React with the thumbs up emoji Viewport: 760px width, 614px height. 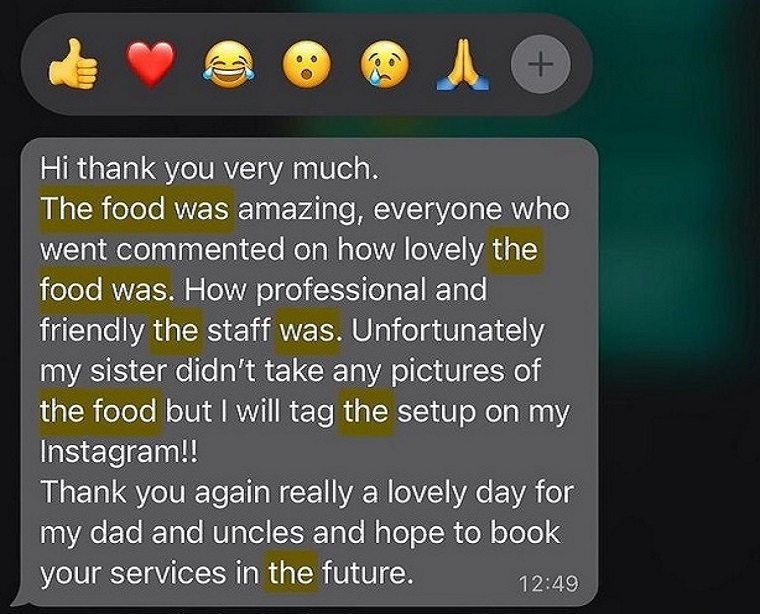click(x=73, y=64)
